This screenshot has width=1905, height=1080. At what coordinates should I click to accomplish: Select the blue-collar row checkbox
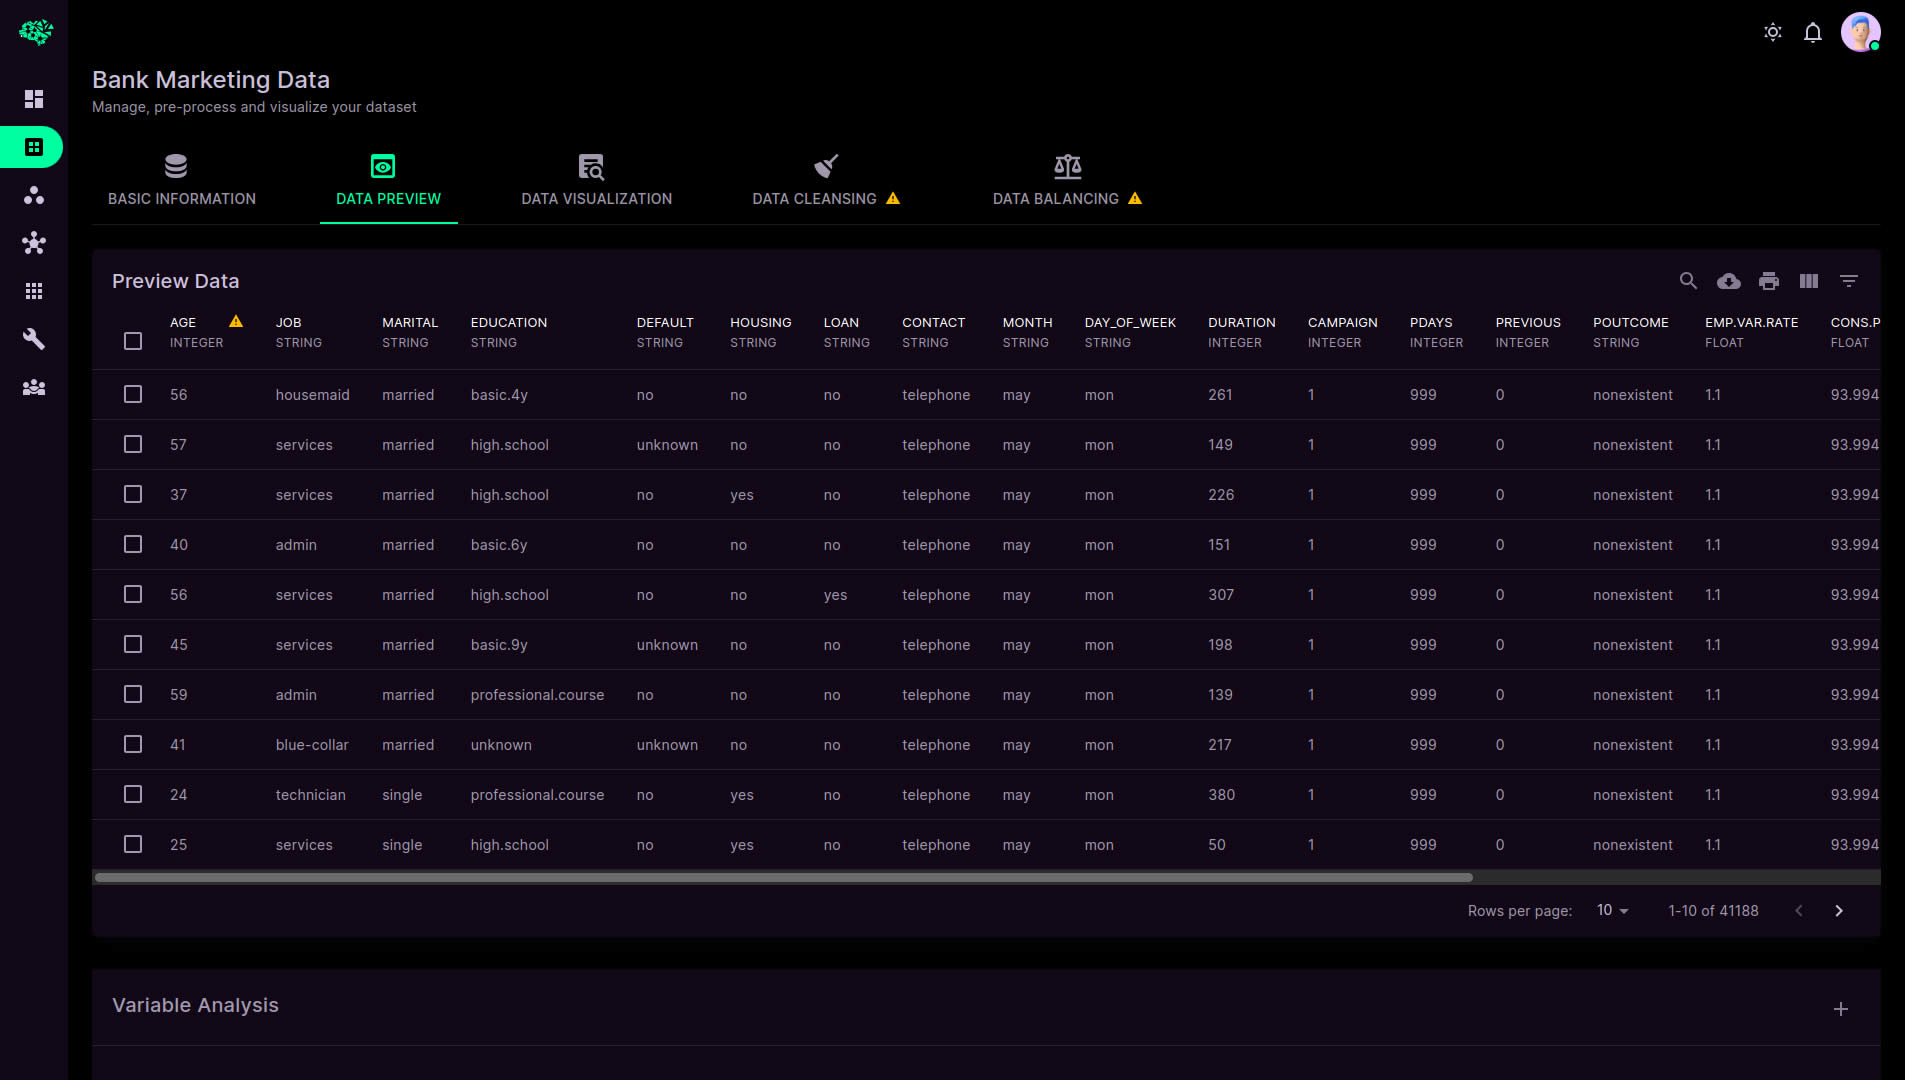(133, 744)
